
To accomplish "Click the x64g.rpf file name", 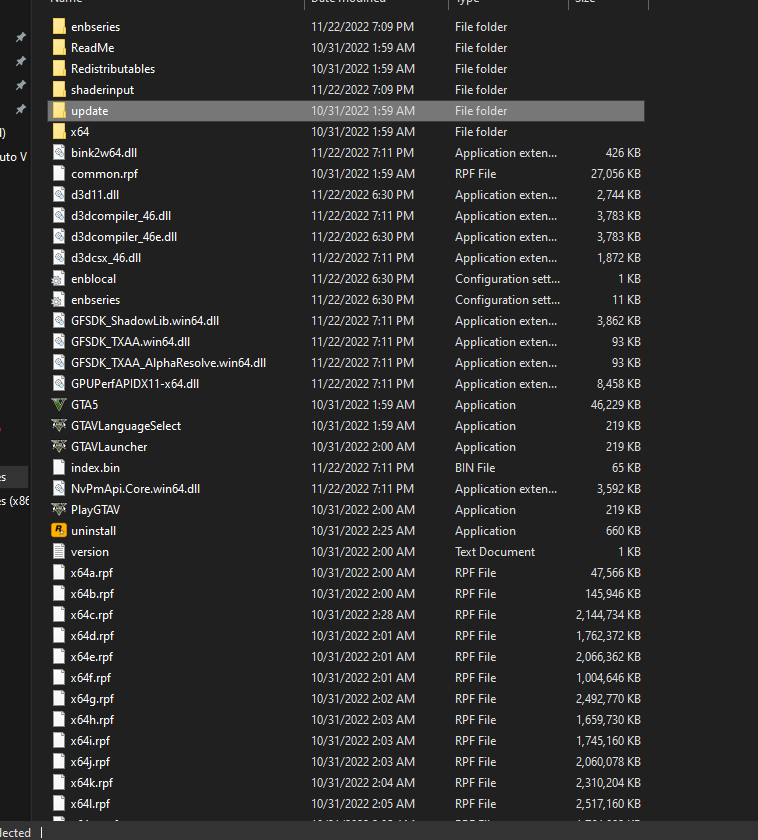I will click(x=92, y=699).
